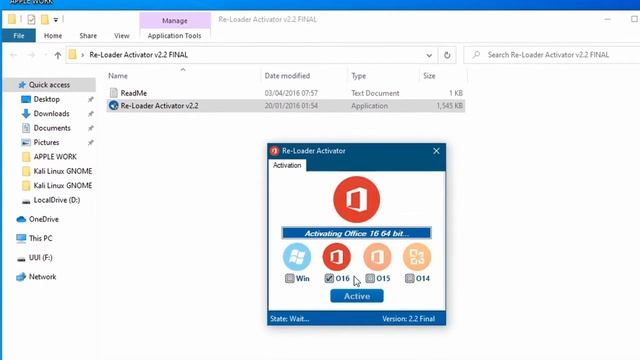
Task: Click the Re-Loader Activator v2.2 application icon
Action: click(x=113, y=106)
